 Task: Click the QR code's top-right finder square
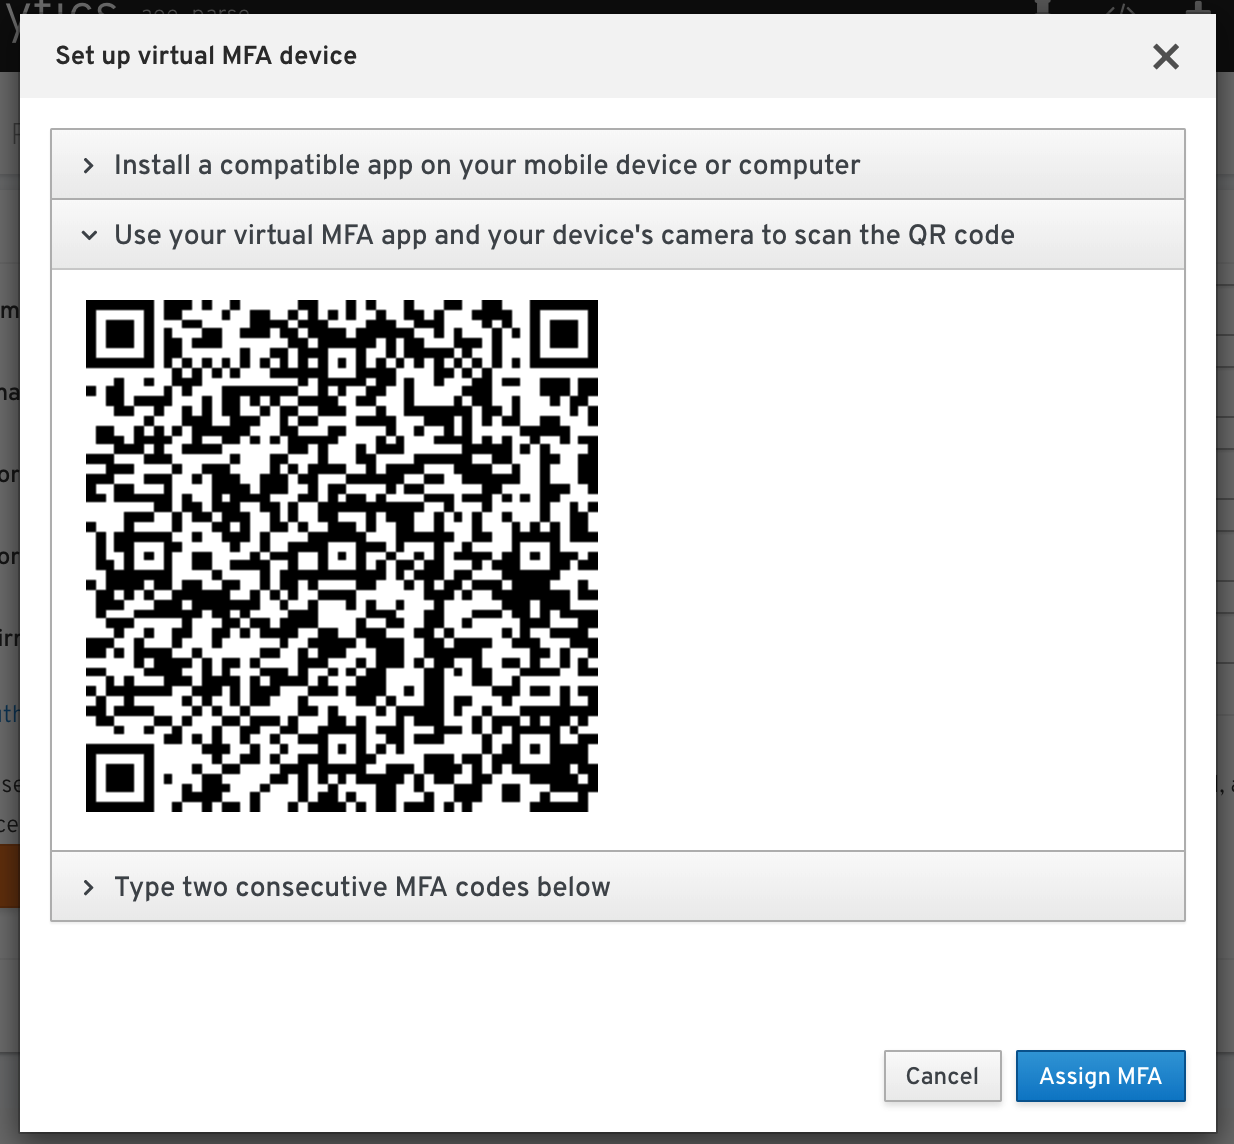[x=564, y=334]
